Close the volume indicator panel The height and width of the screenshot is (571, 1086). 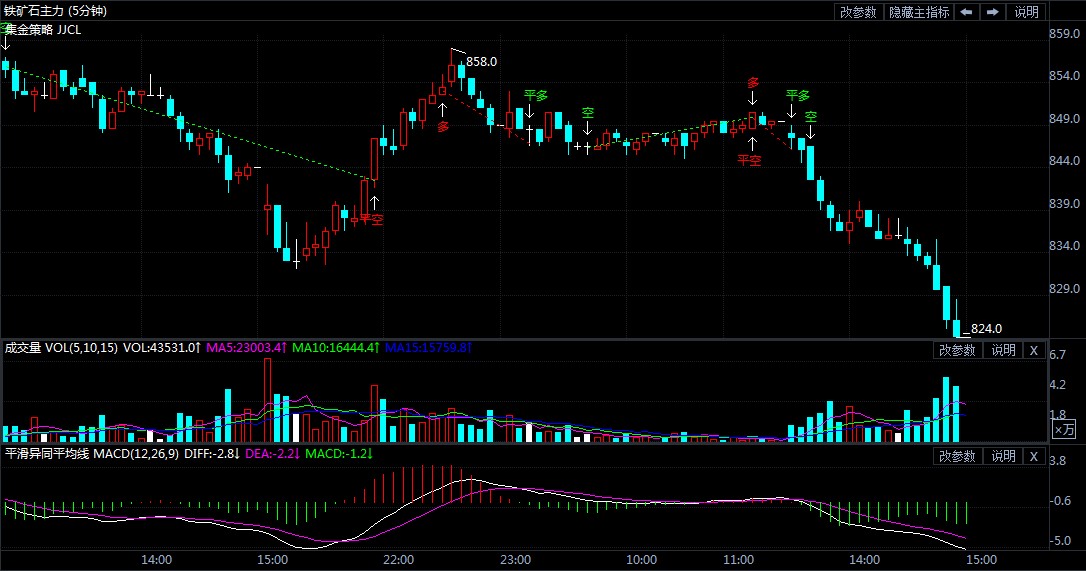tap(1034, 350)
